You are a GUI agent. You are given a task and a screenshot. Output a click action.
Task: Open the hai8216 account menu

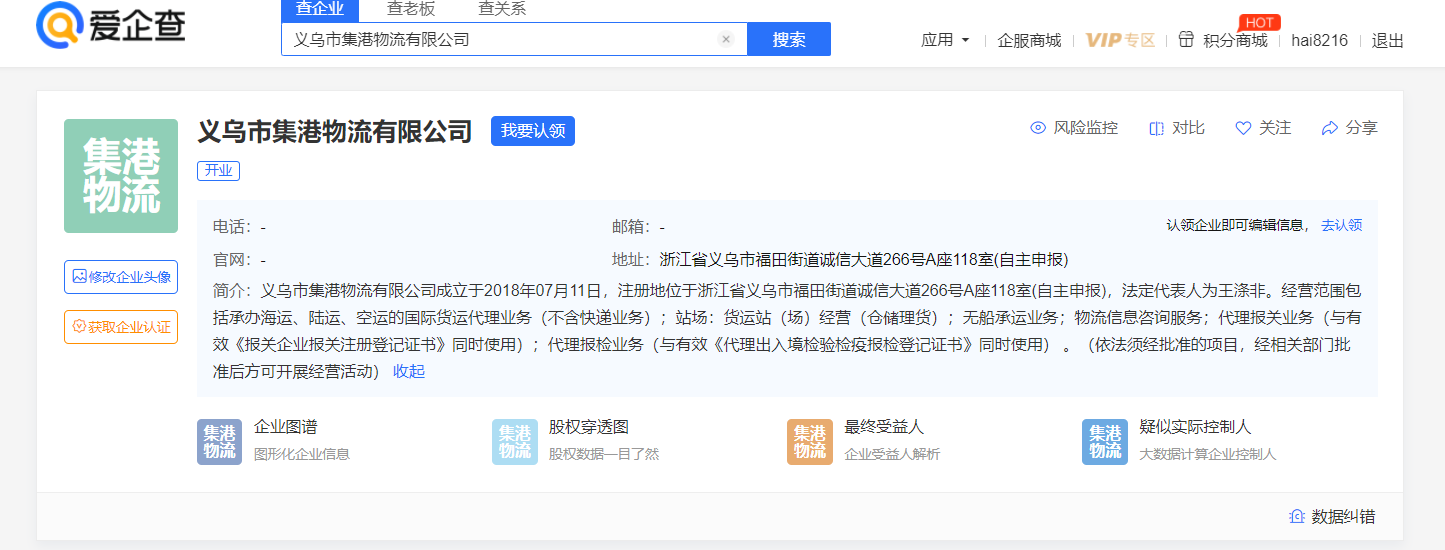[x=1319, y=40]
